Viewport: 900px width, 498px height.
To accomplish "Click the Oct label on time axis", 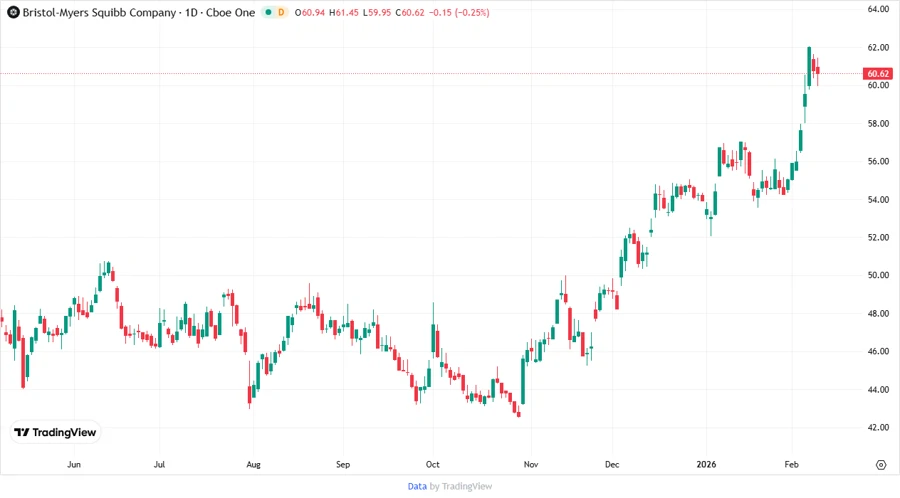I will pyautogui.click(x=433, y=464).
